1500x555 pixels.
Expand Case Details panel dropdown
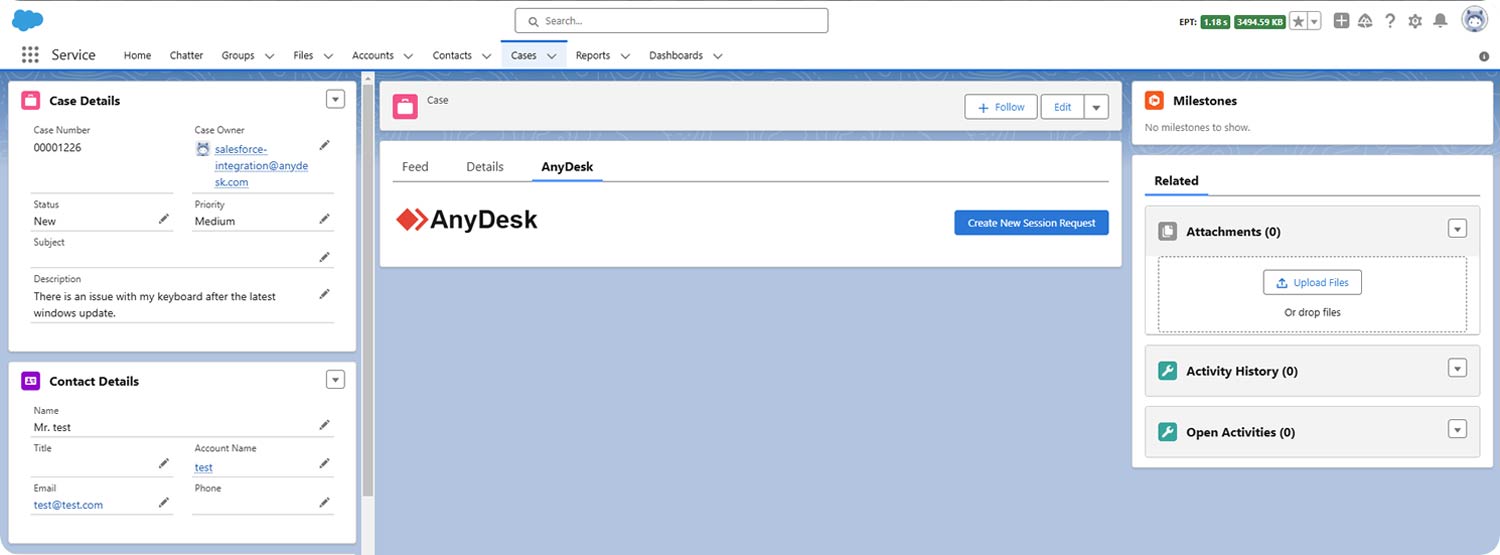click(x=335, y=99)
